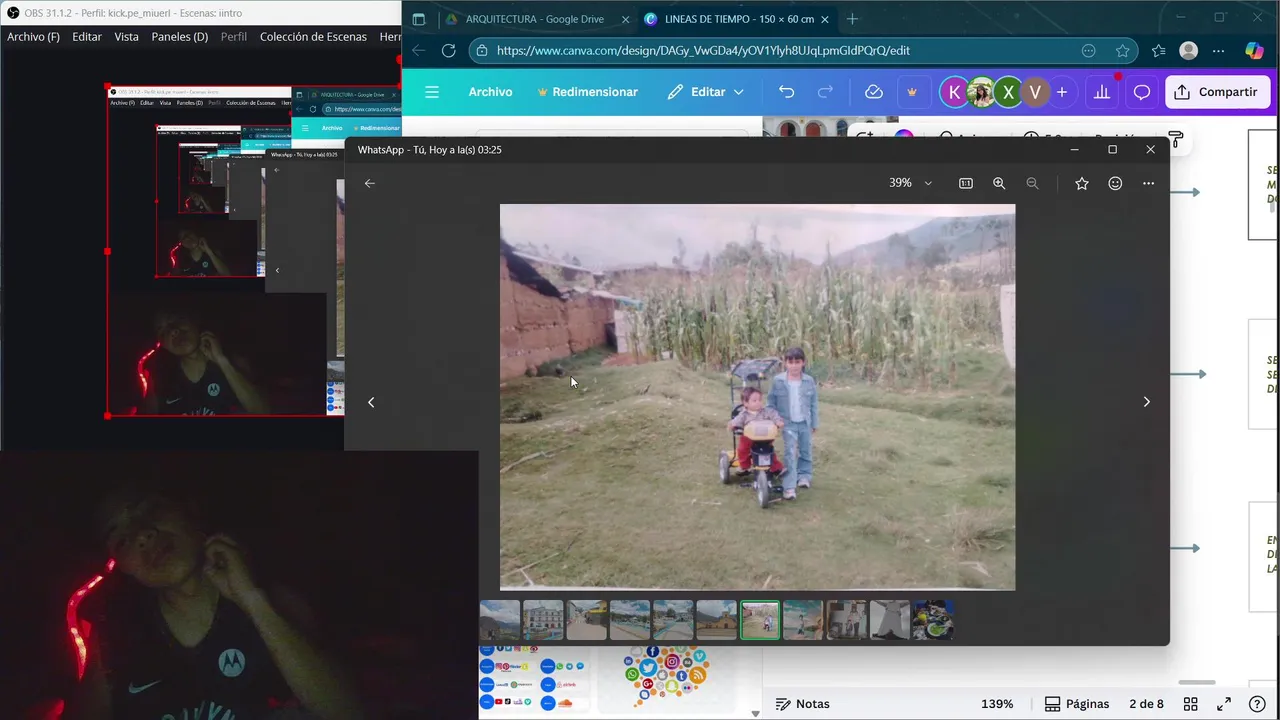Show the previous photo with left arrow
1280x720 pixels.
pos(371,402)
